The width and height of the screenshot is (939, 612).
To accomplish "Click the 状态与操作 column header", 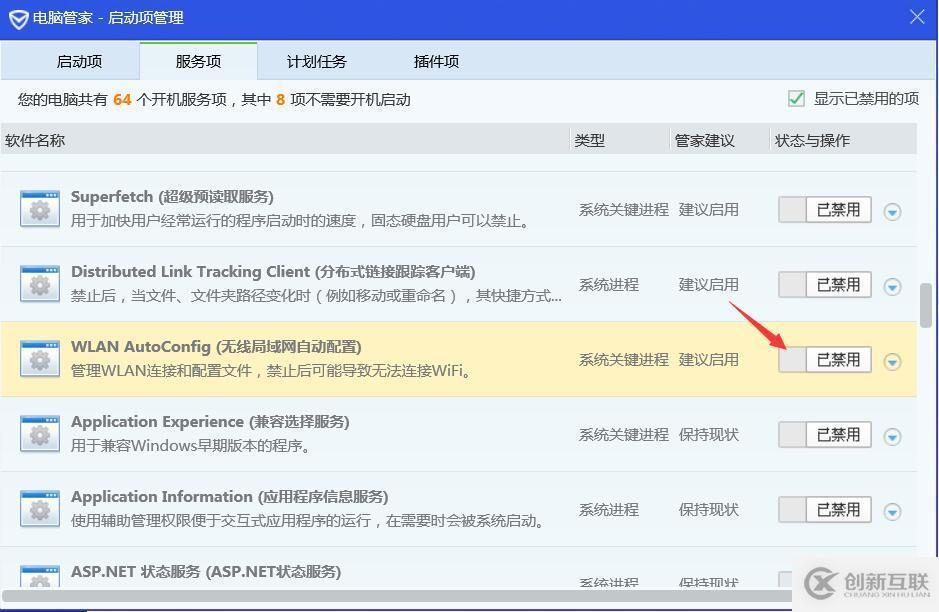I will tap(843, 140).
